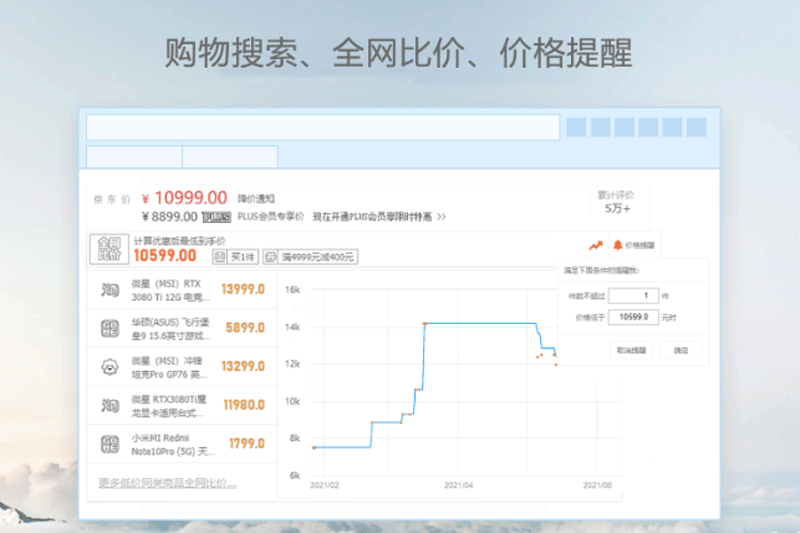Click Gome icon beside ASUS 飞行堡垒9 listing

coord(110,328)
